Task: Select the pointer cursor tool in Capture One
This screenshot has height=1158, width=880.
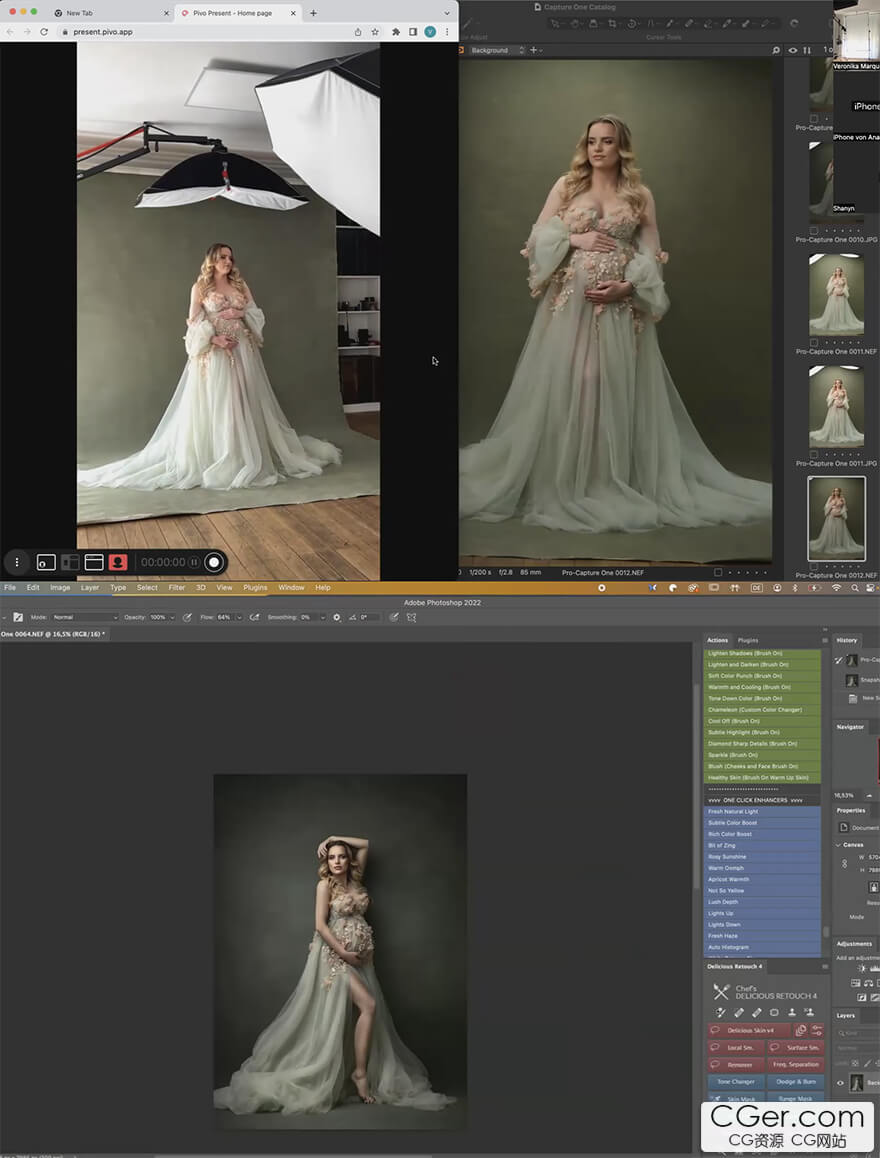Action: [555, 24]
